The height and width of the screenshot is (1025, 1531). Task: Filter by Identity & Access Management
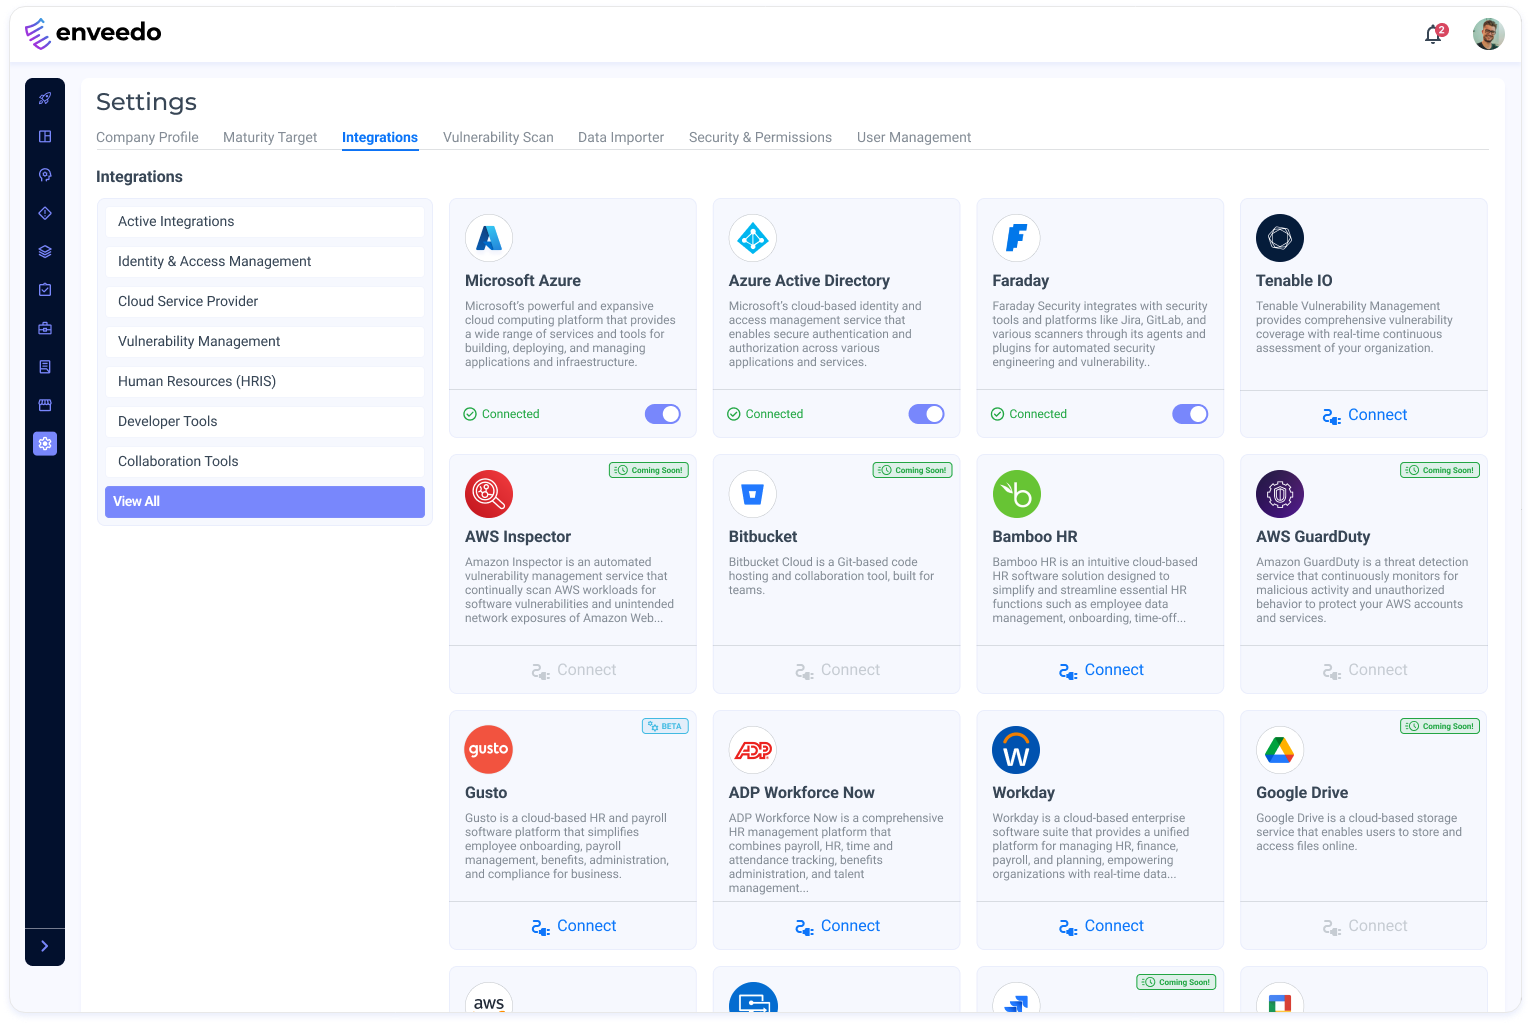265,262
